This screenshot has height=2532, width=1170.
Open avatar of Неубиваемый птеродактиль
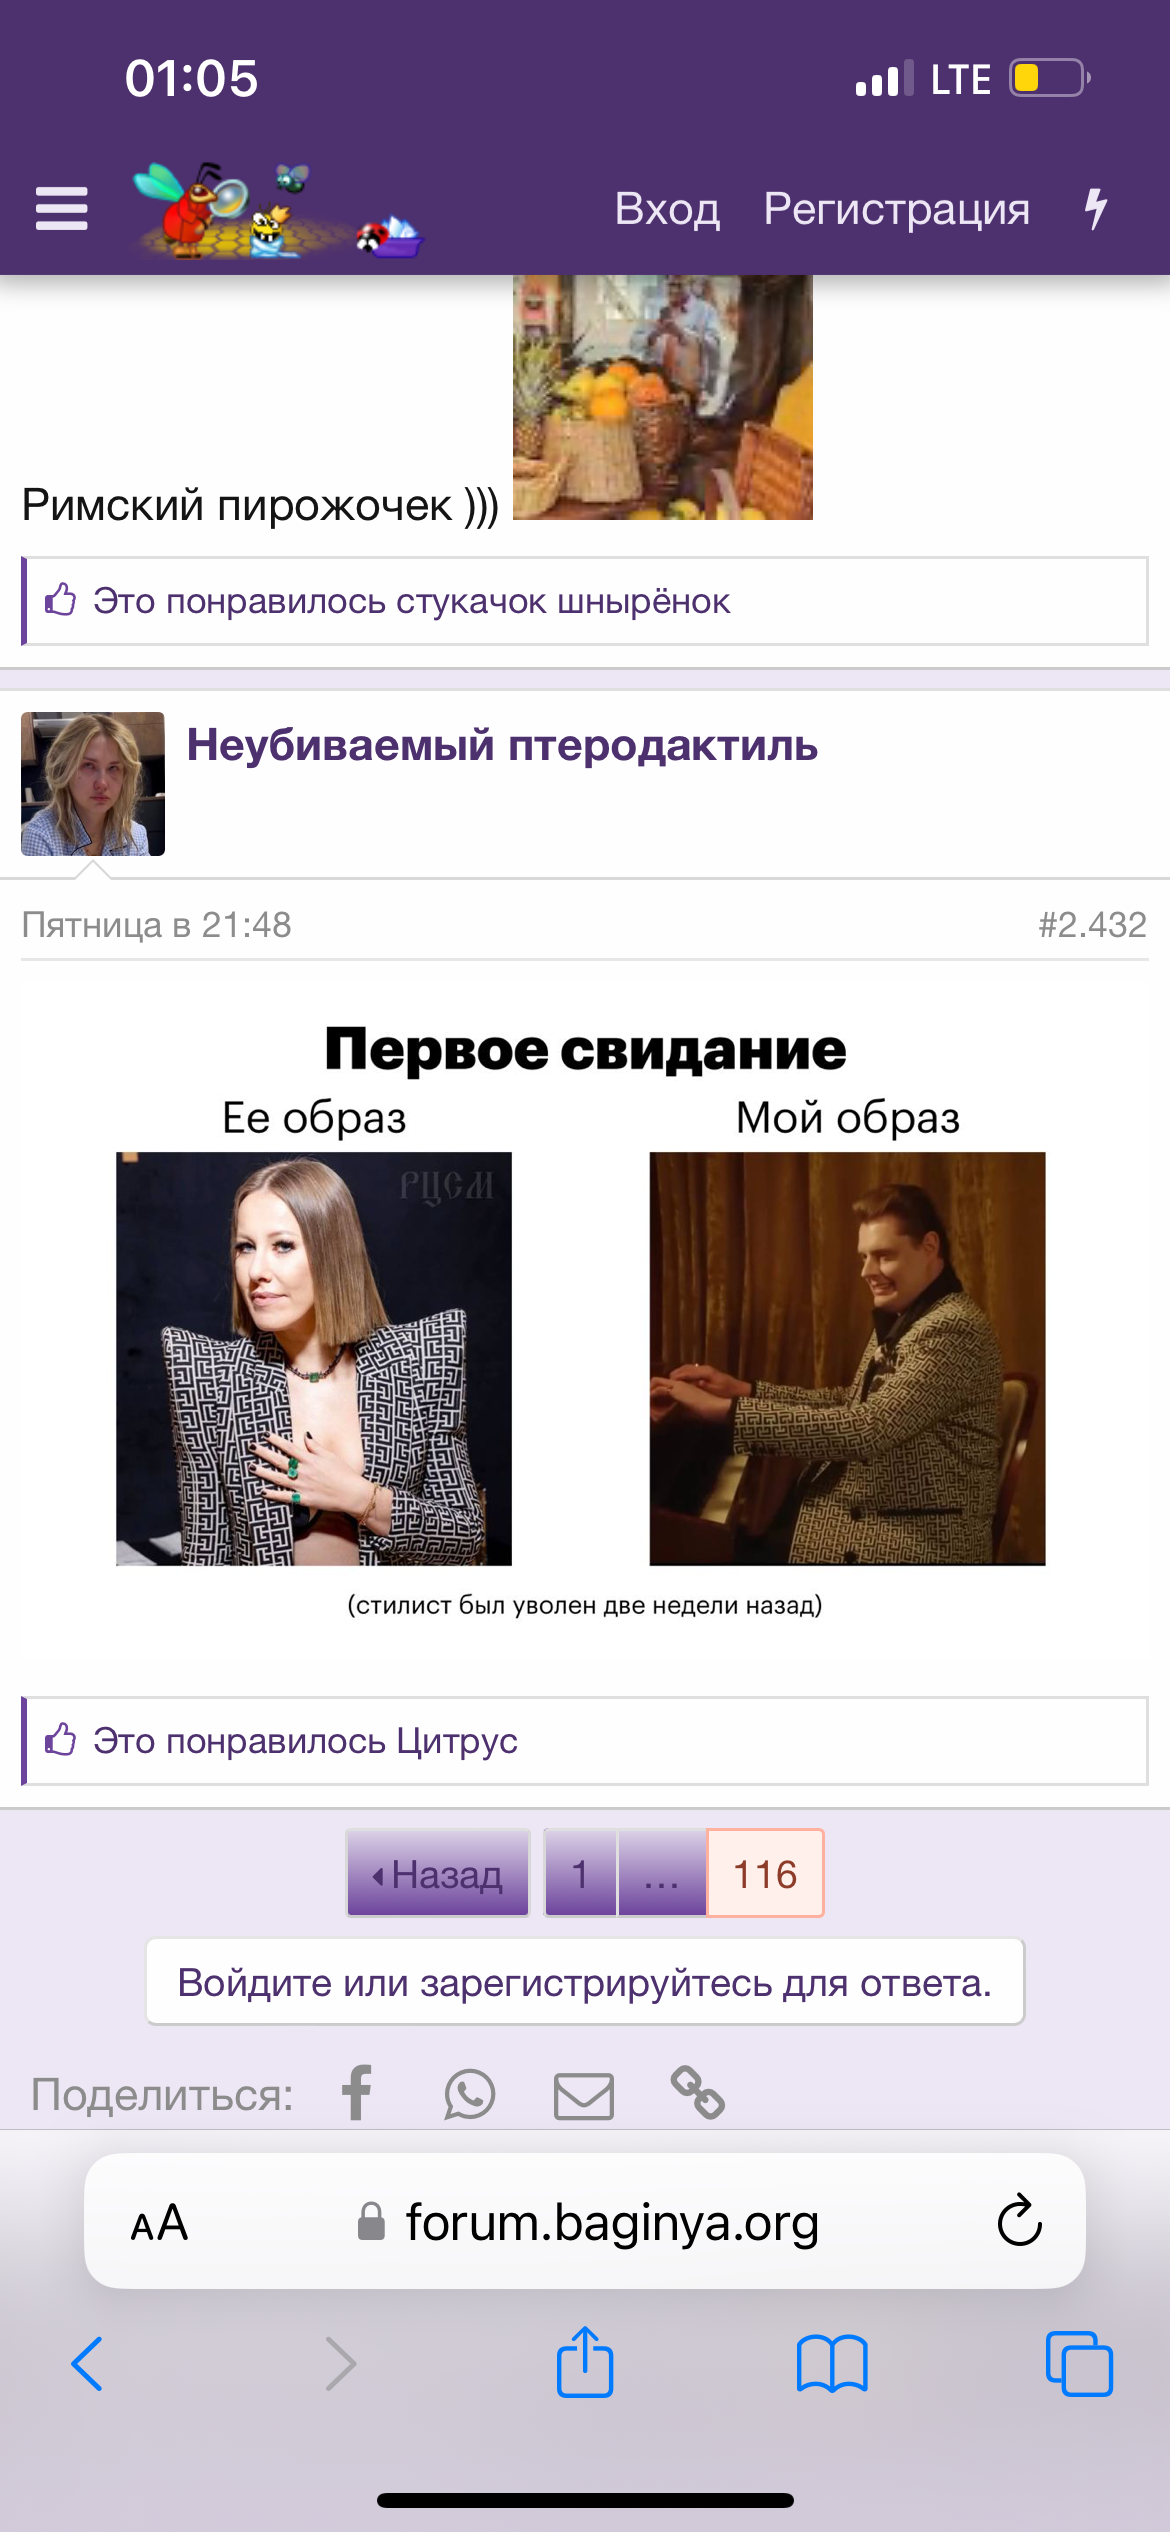(x=93, y=784)
